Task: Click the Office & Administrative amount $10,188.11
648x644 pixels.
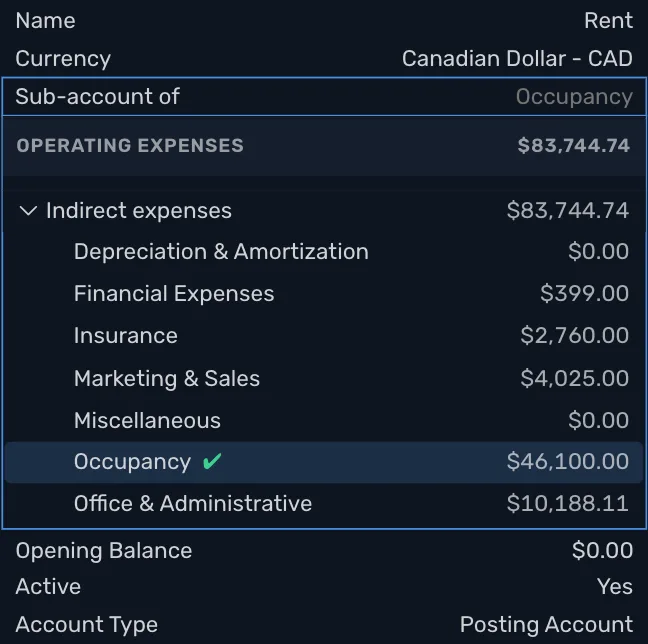Action: click(x=568, y=503)
